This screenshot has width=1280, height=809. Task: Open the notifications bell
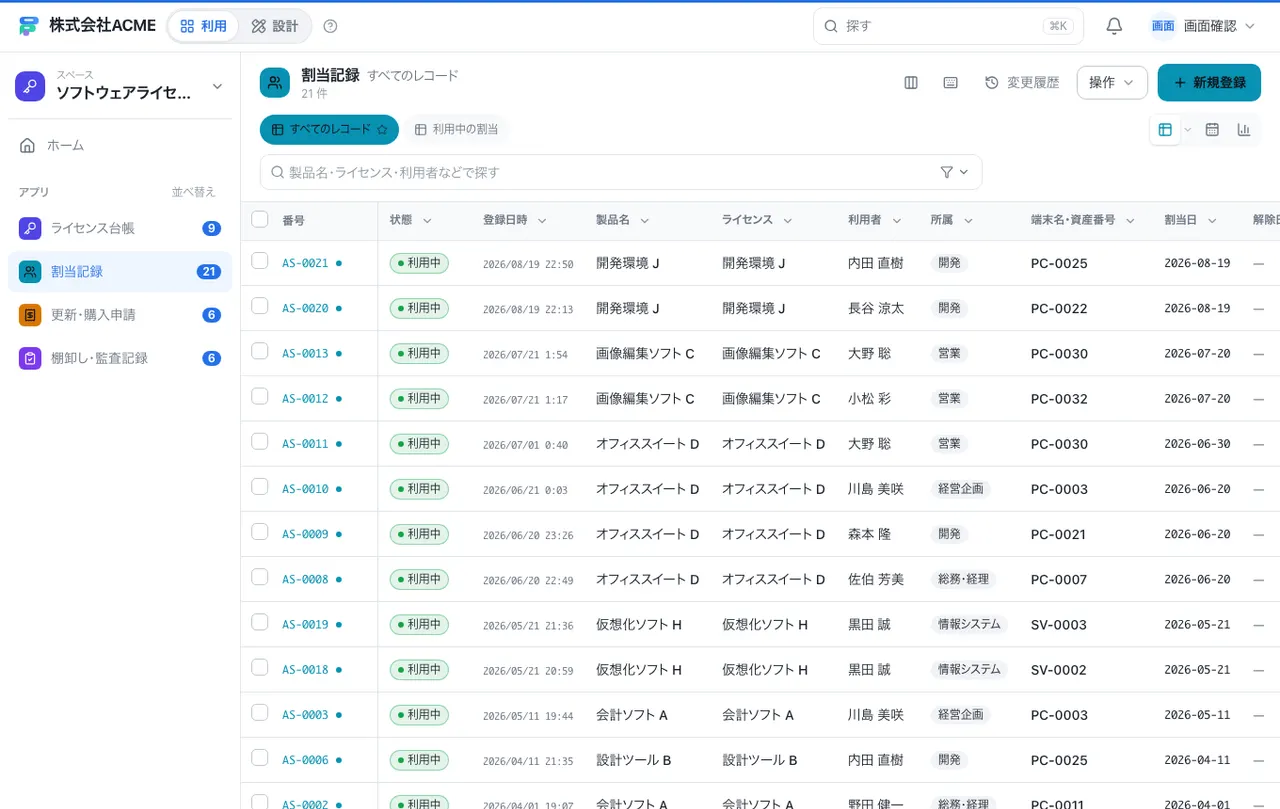pos(1114,26)
